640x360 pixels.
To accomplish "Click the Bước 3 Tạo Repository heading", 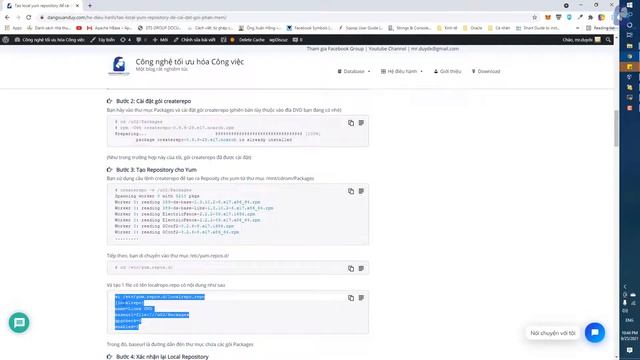I will 156,169.
